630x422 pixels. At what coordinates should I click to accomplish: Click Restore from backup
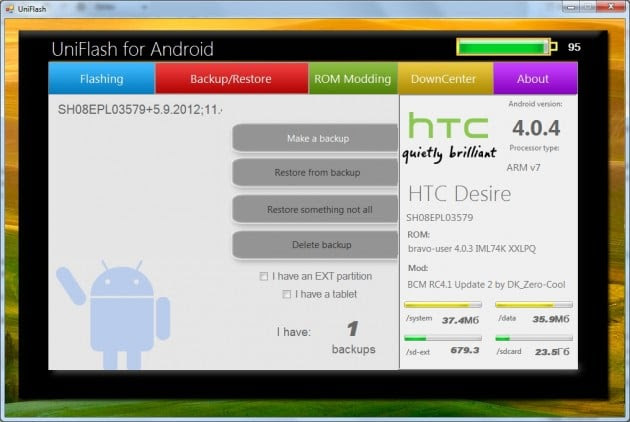[x=315, y=172]
